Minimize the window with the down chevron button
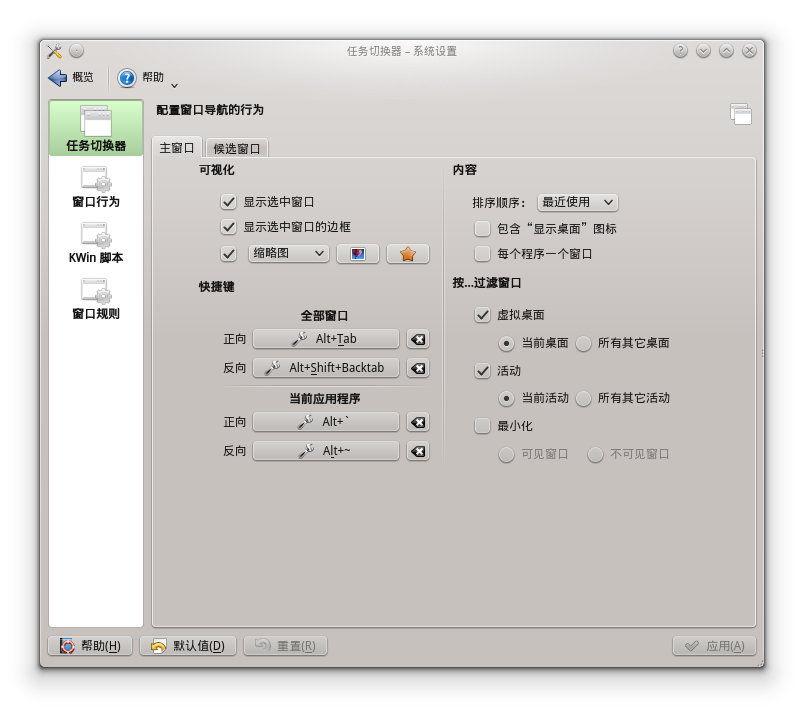The height and width of the screenshot is (707, 804). coord(704,51)
